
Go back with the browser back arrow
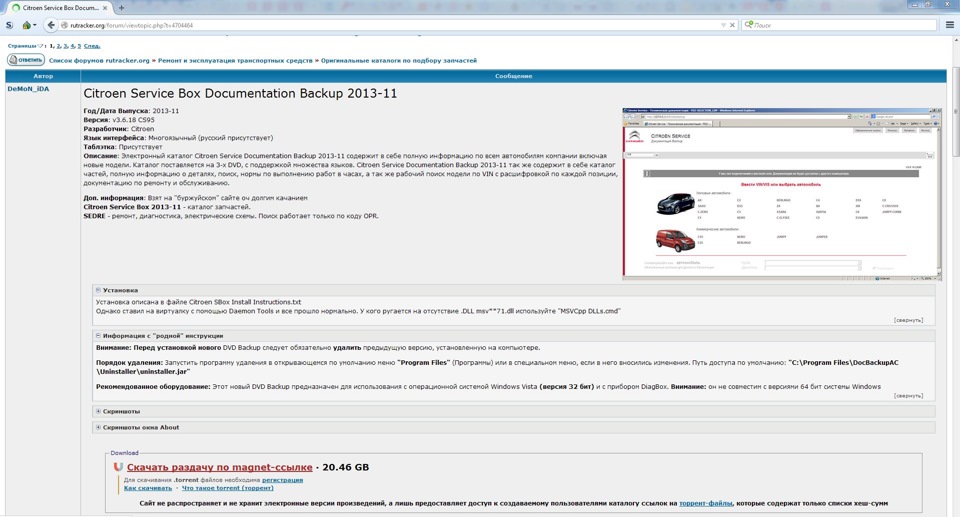click(51, 25)
